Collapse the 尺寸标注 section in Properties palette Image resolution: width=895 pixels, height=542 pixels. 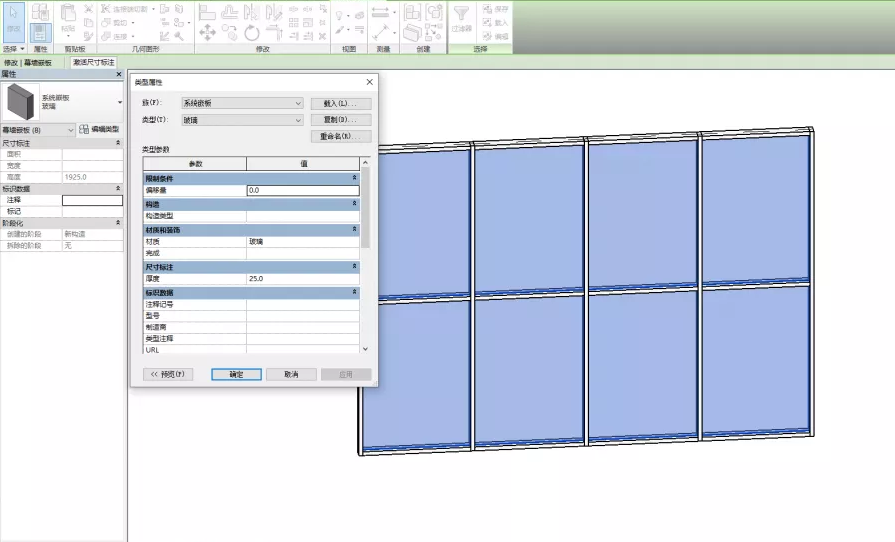pyautogui.click(x=118, y=143)
